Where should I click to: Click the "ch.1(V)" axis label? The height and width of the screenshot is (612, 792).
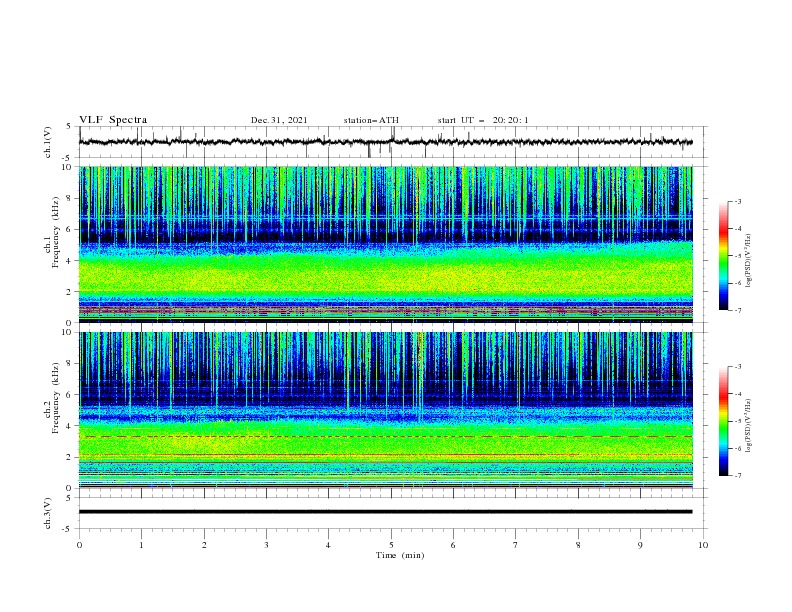(48, 142)
